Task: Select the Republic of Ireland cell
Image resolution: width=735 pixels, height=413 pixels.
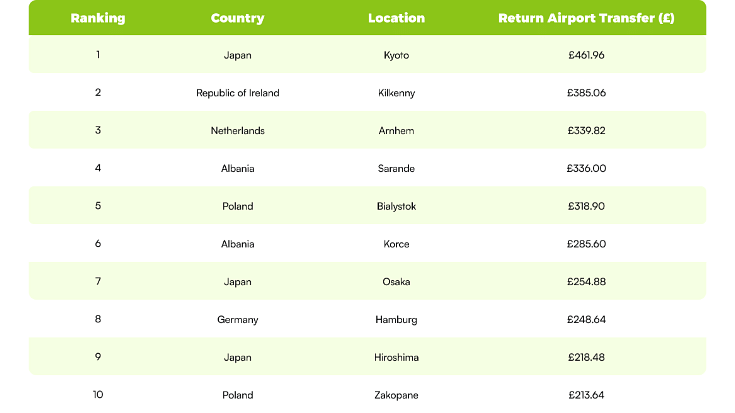Action: (x=238, y=93)
